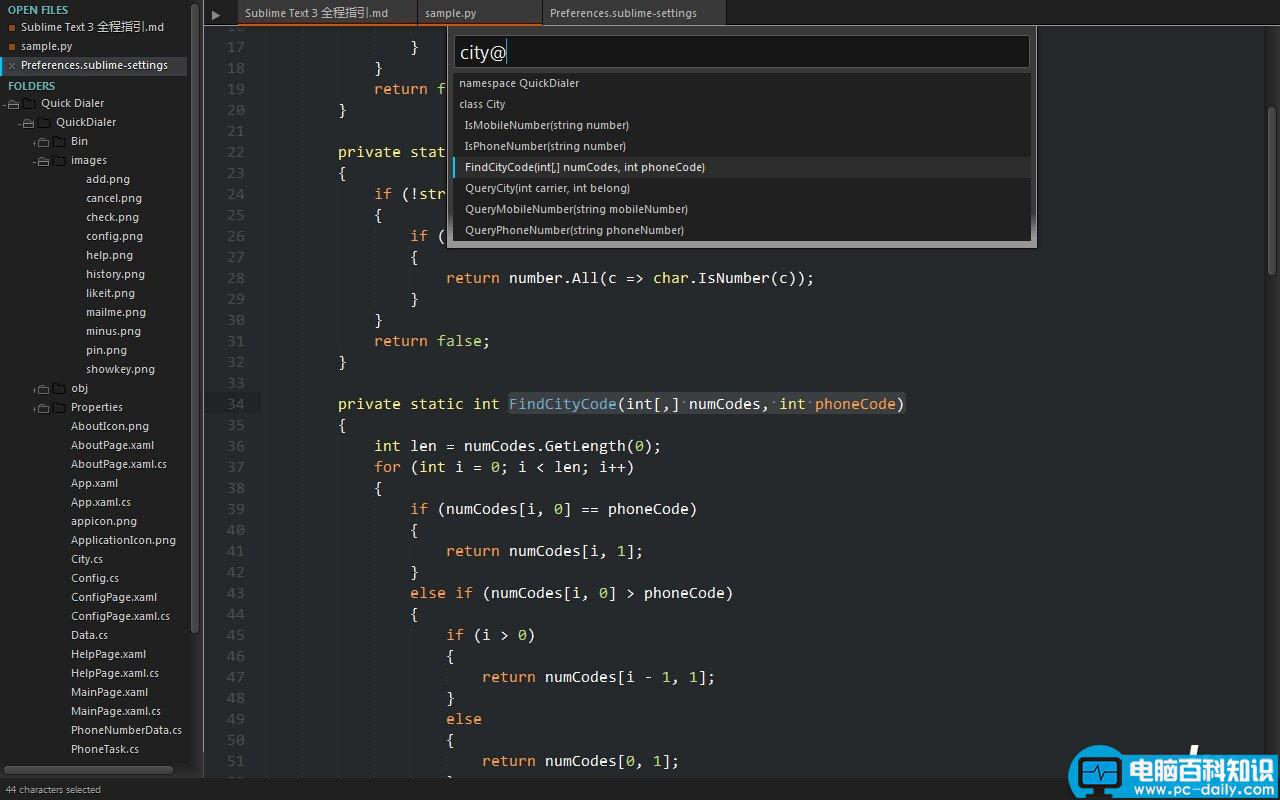Open minus.png in the sidebar
Screen dimensions: 1280x800
113,332
